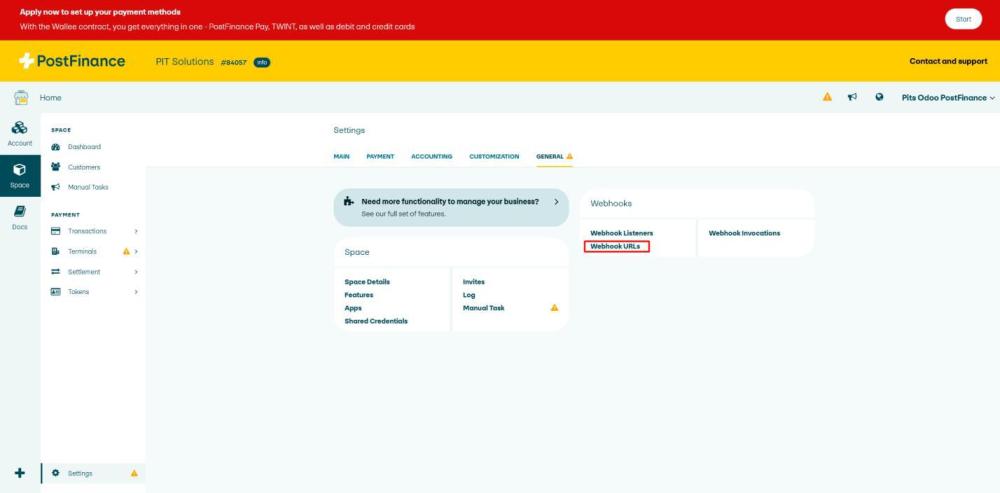Click the PostFinance logo
This screenshot has width=1000, height=493.
pos(72,61)
